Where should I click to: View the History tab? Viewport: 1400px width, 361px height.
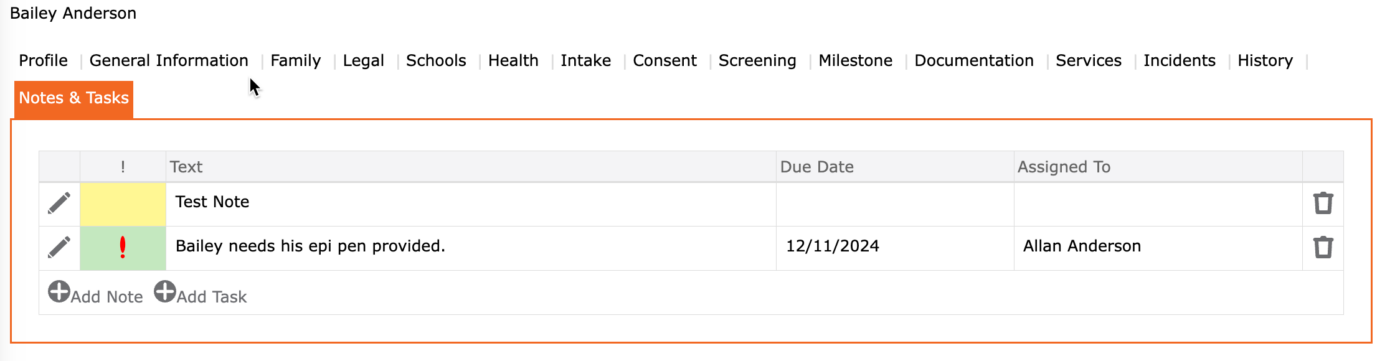tap(1265, 60)
